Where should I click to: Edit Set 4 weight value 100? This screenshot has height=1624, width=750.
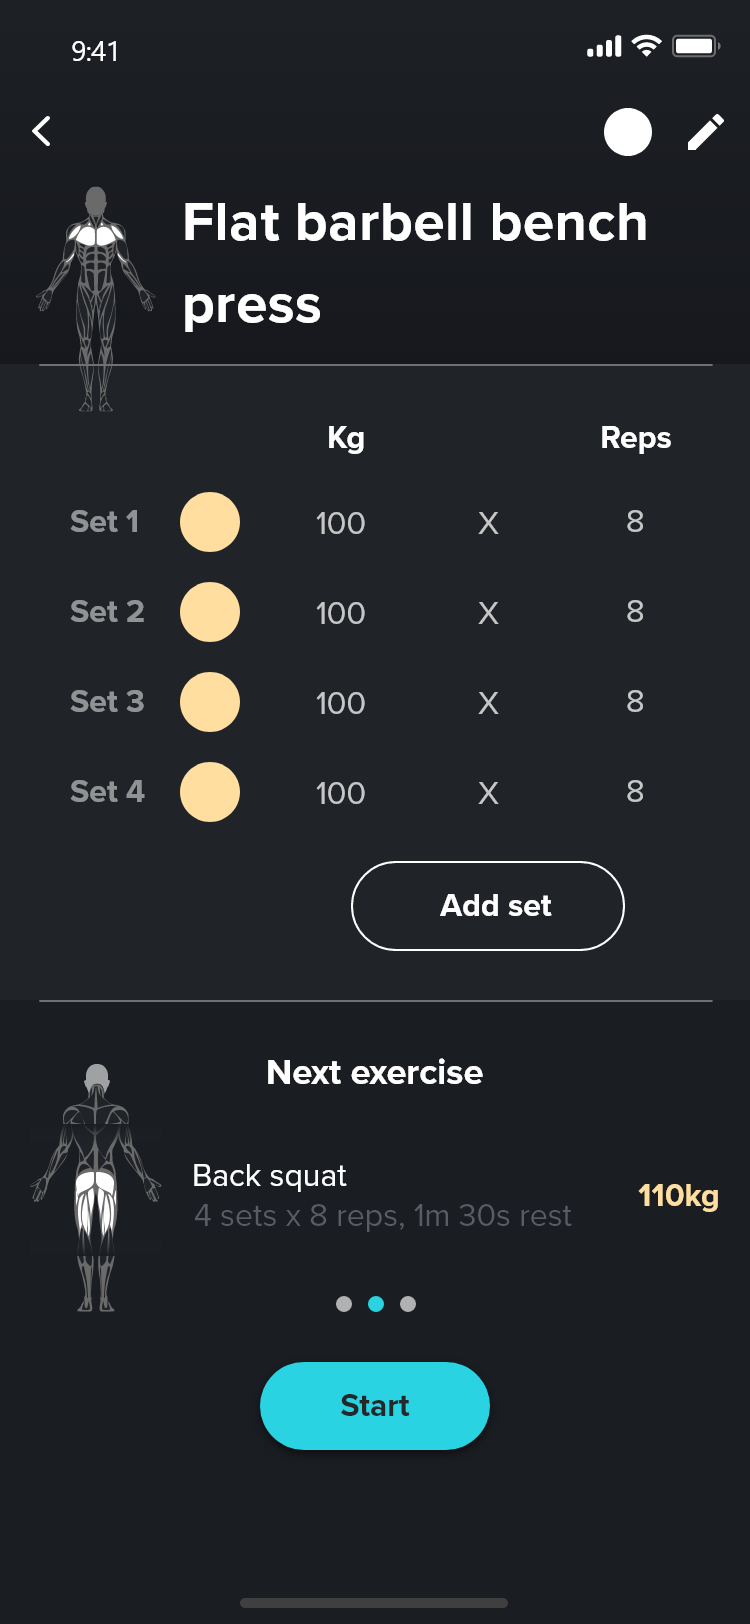click(340, 793)
